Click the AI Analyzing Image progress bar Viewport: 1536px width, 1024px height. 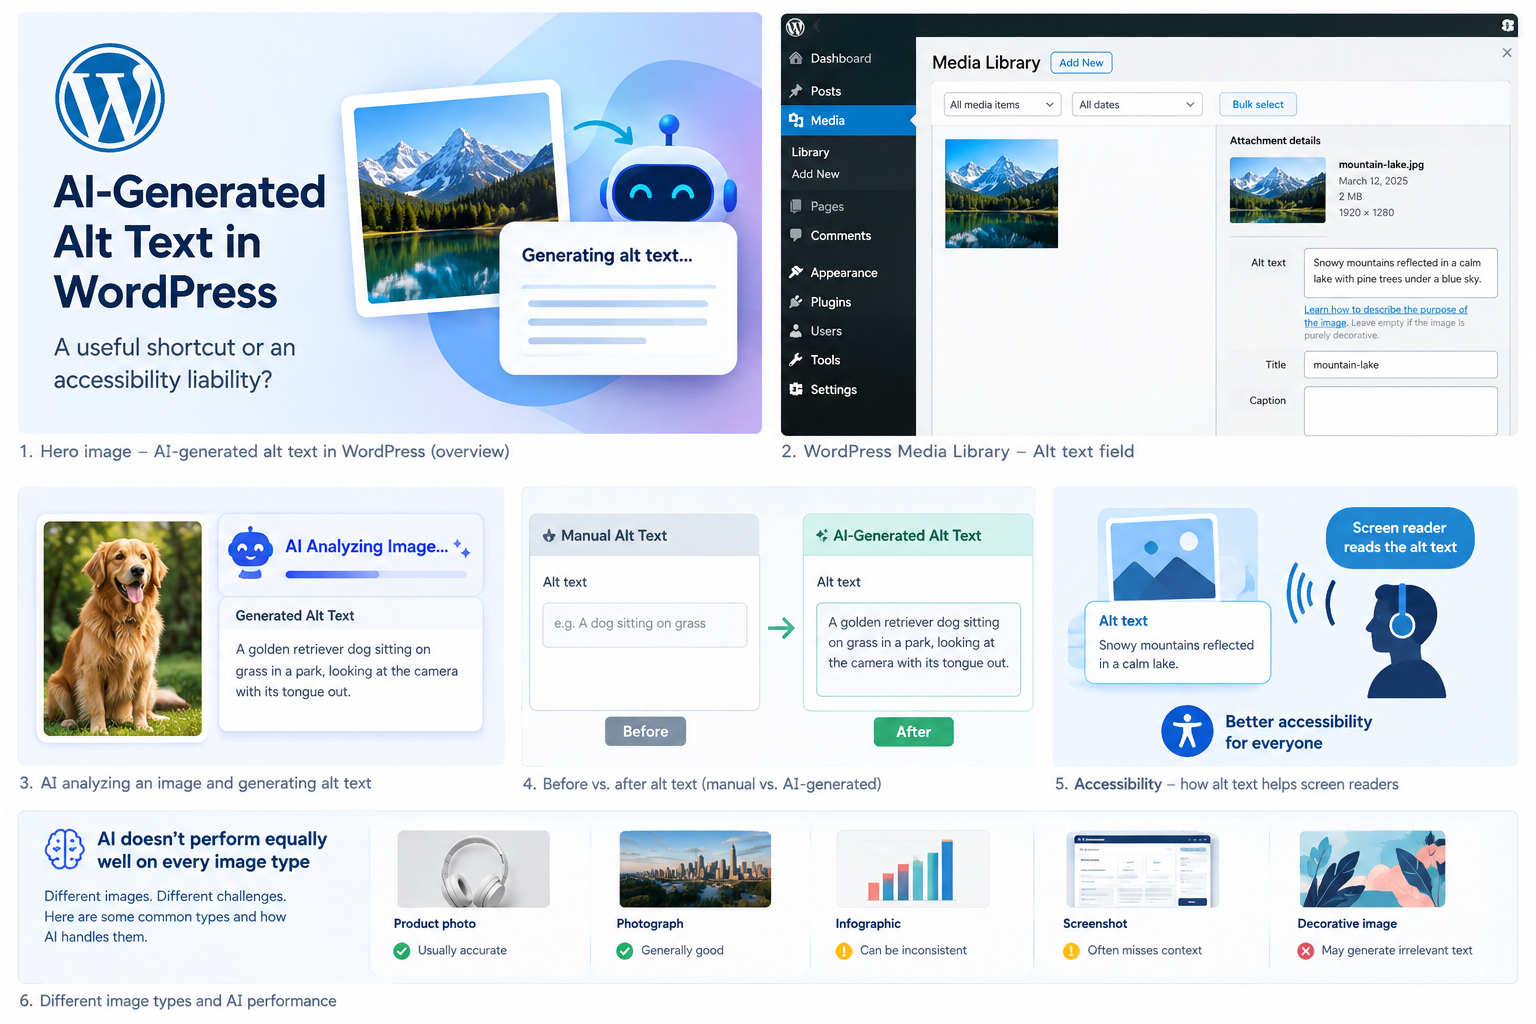click(x=376, y=575)
